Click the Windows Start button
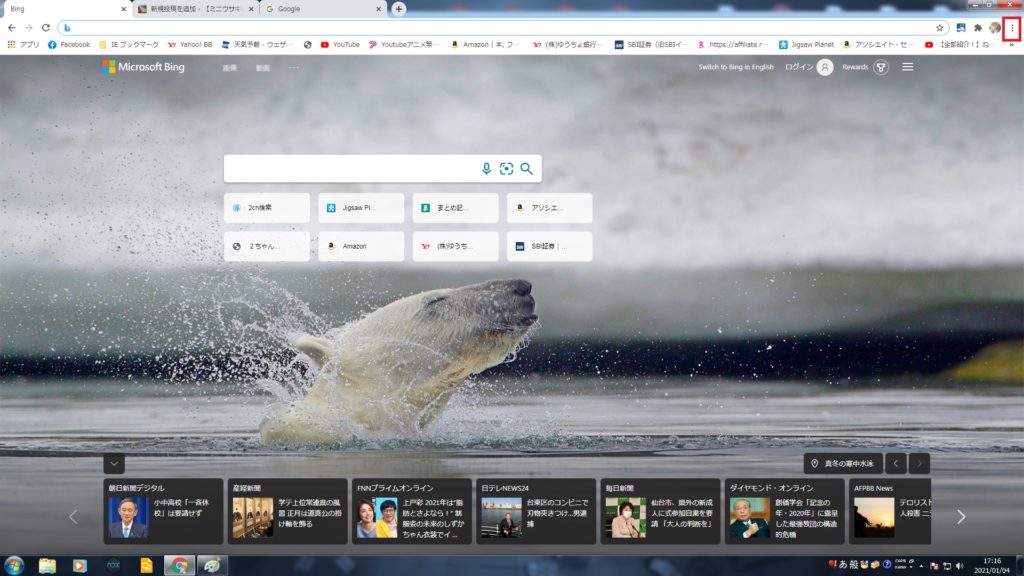 pyautogui.click(x=14, y=565)
